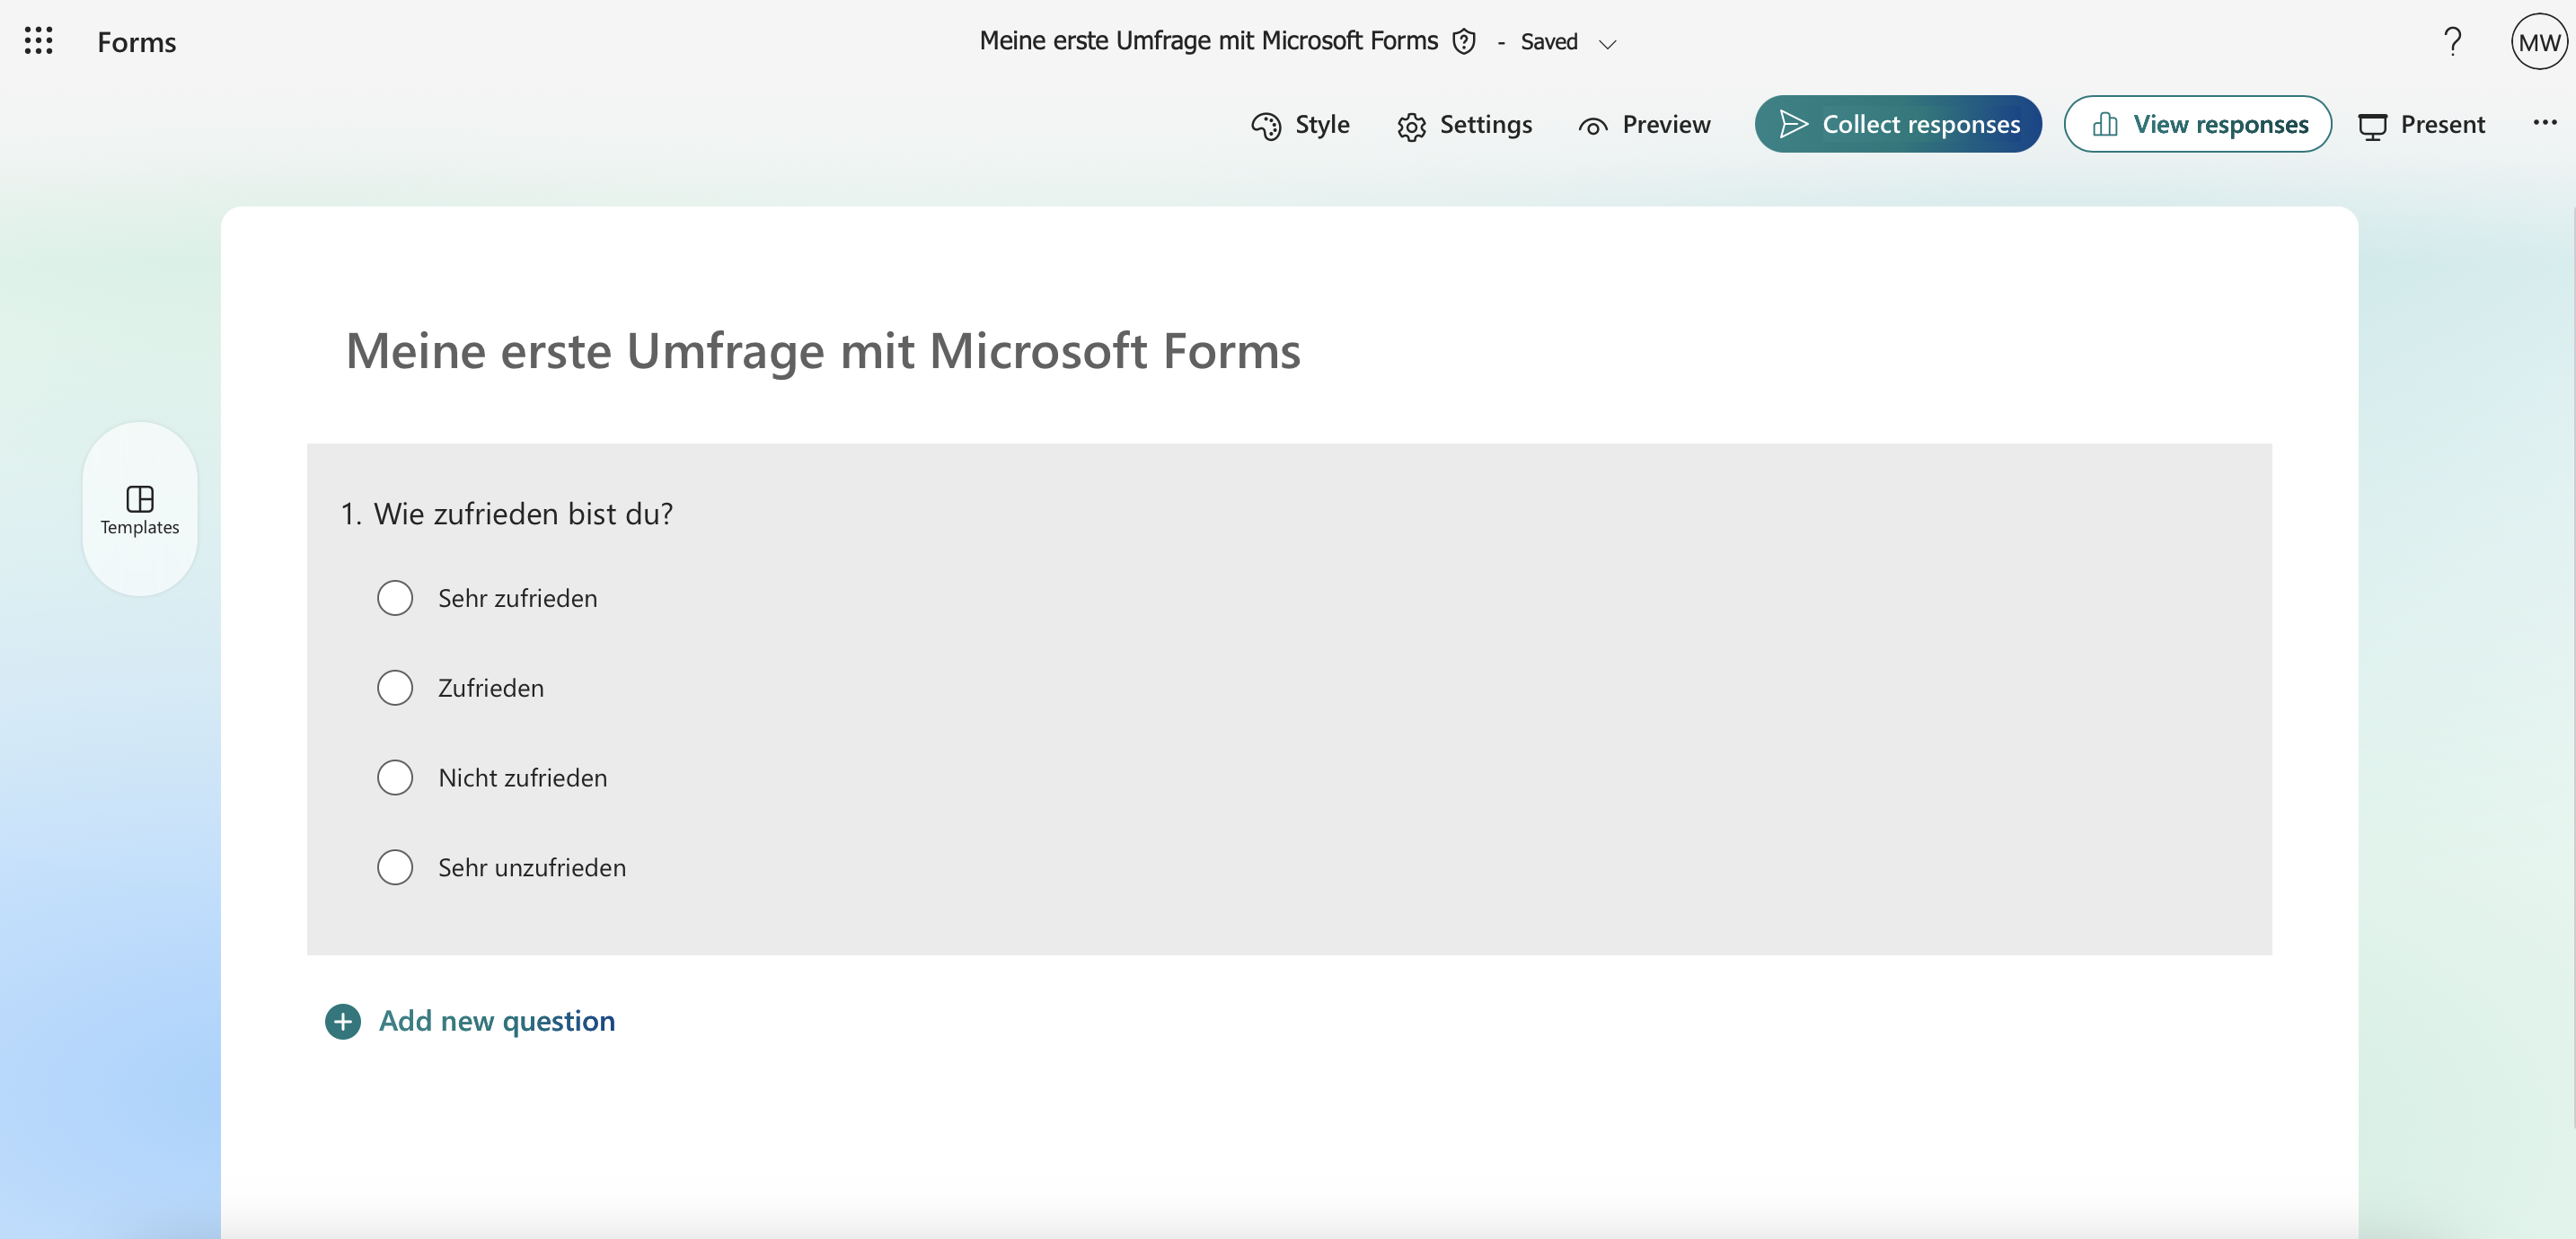This screenshot has height=1239, width=2576.
Task: Select question 'Wie zufrieden bist du?'
Action: pyautogui.click(x=523, y=514)
